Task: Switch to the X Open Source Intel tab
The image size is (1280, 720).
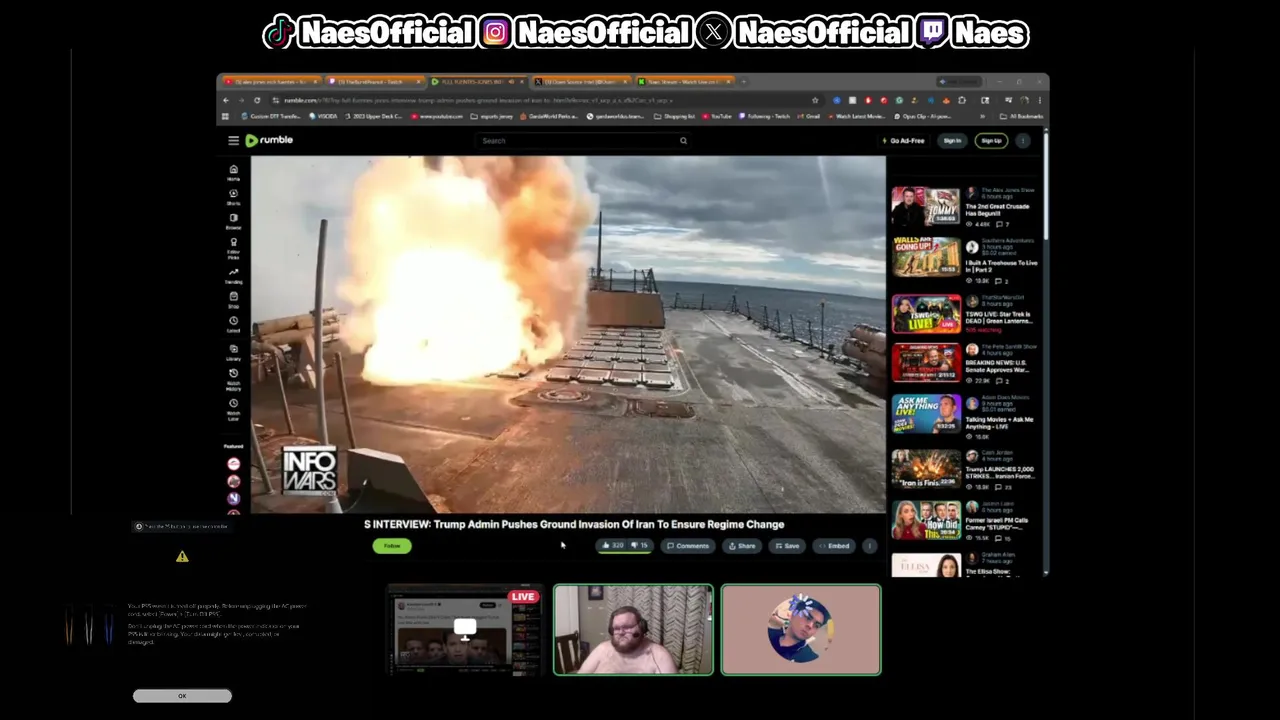Action: (581, 82)
